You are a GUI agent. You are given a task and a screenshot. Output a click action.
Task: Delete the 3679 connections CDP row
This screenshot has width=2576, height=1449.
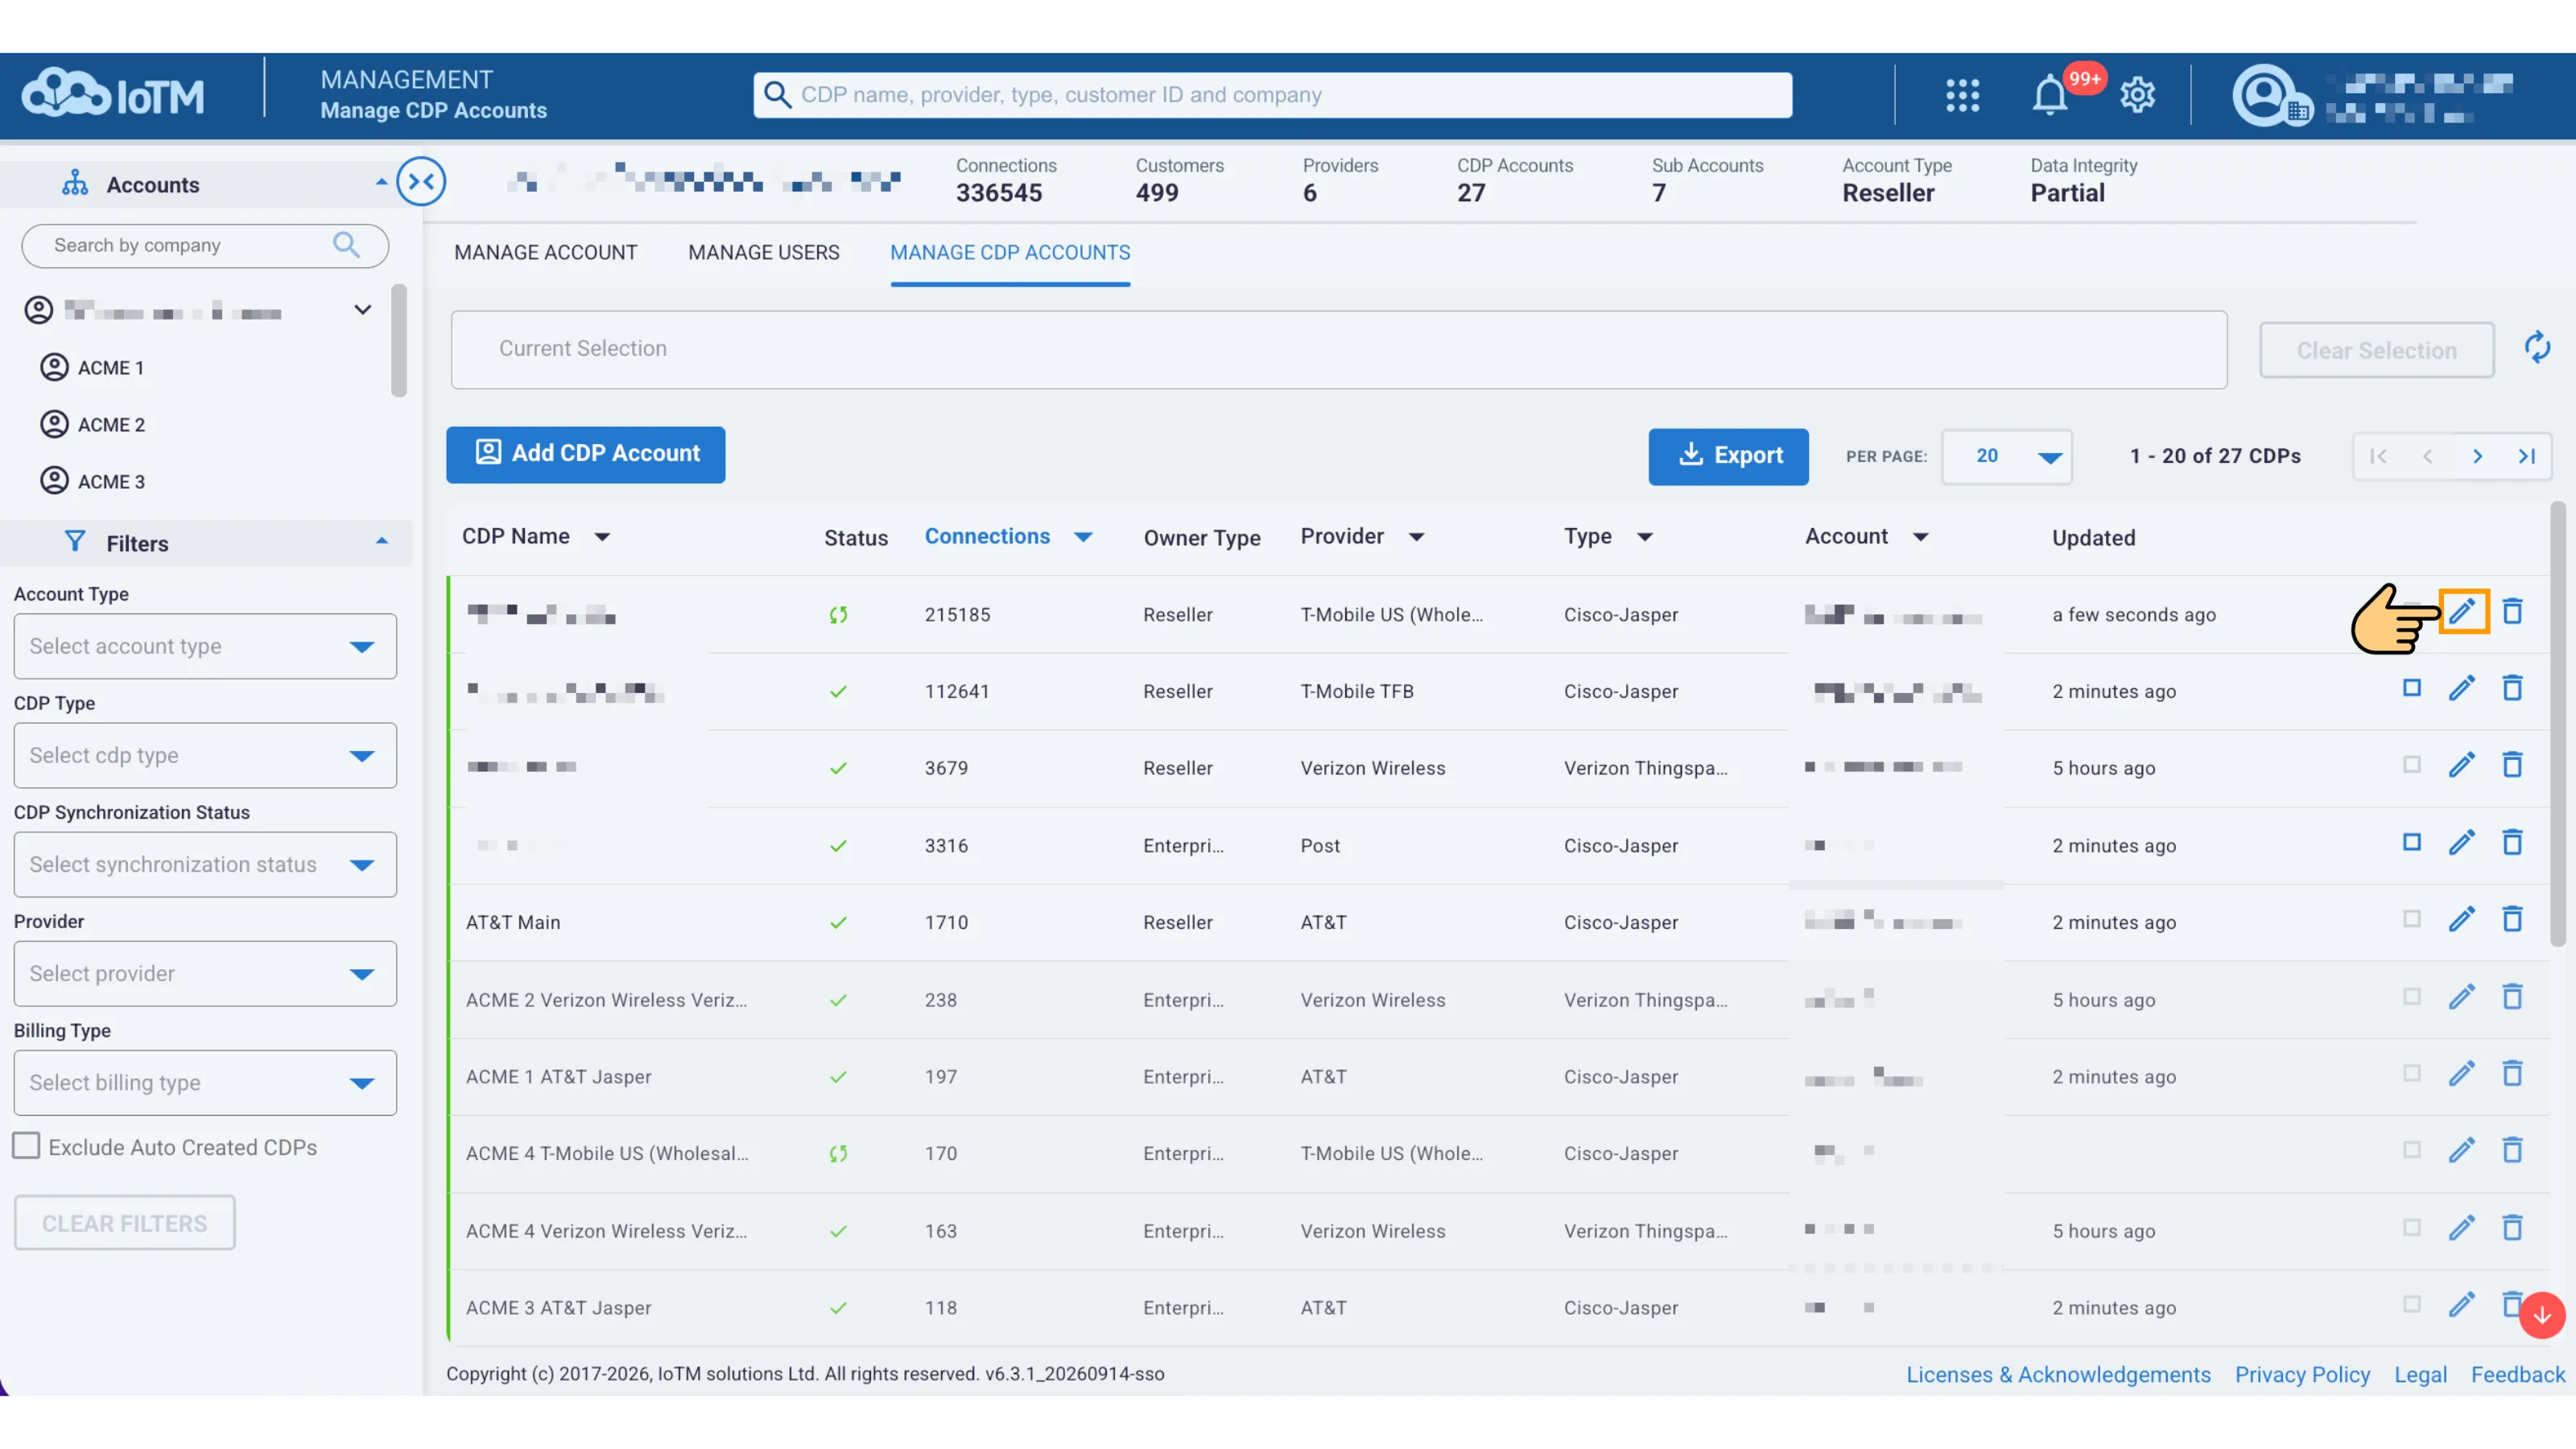(2512, 765)
